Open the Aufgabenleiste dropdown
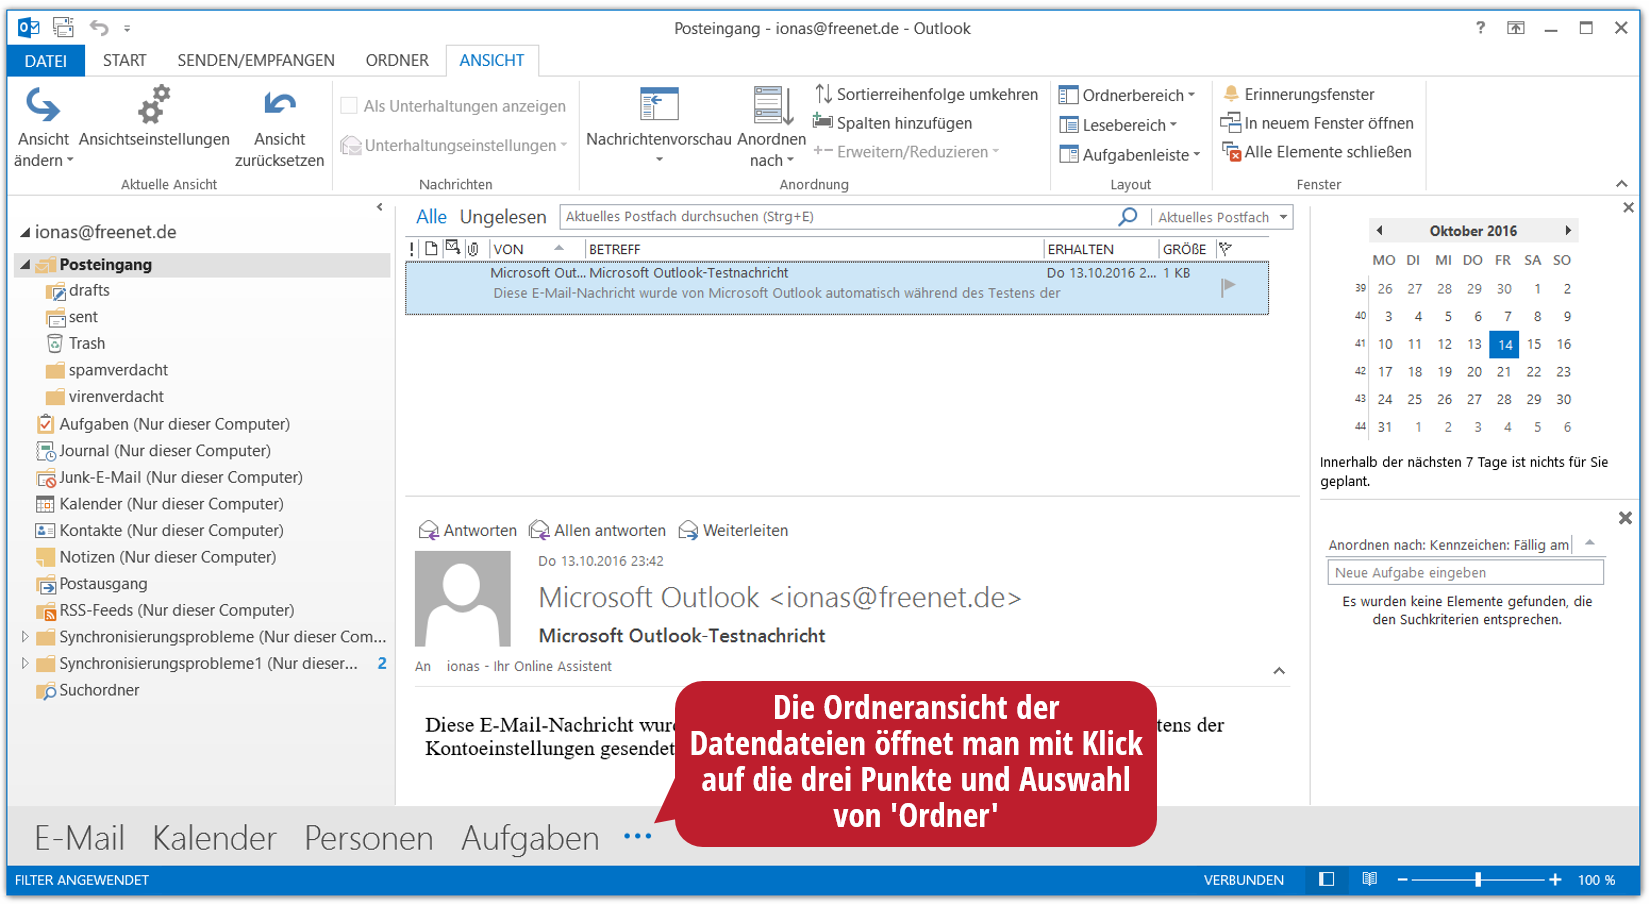The width and height of the screenshot is (1650, 905). (x=1130, y=155)
